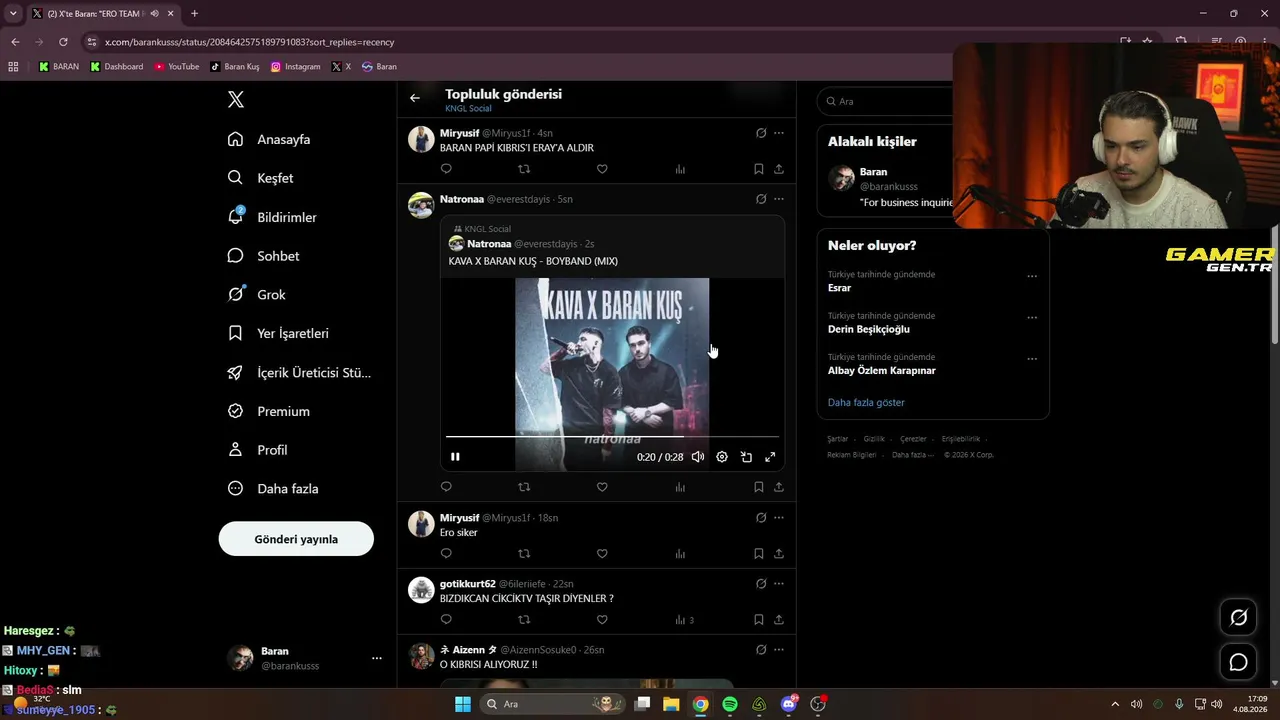This screenshot has height=720, width=1280.
Task: Open Sohbet messages
Action: coord(263,256)
